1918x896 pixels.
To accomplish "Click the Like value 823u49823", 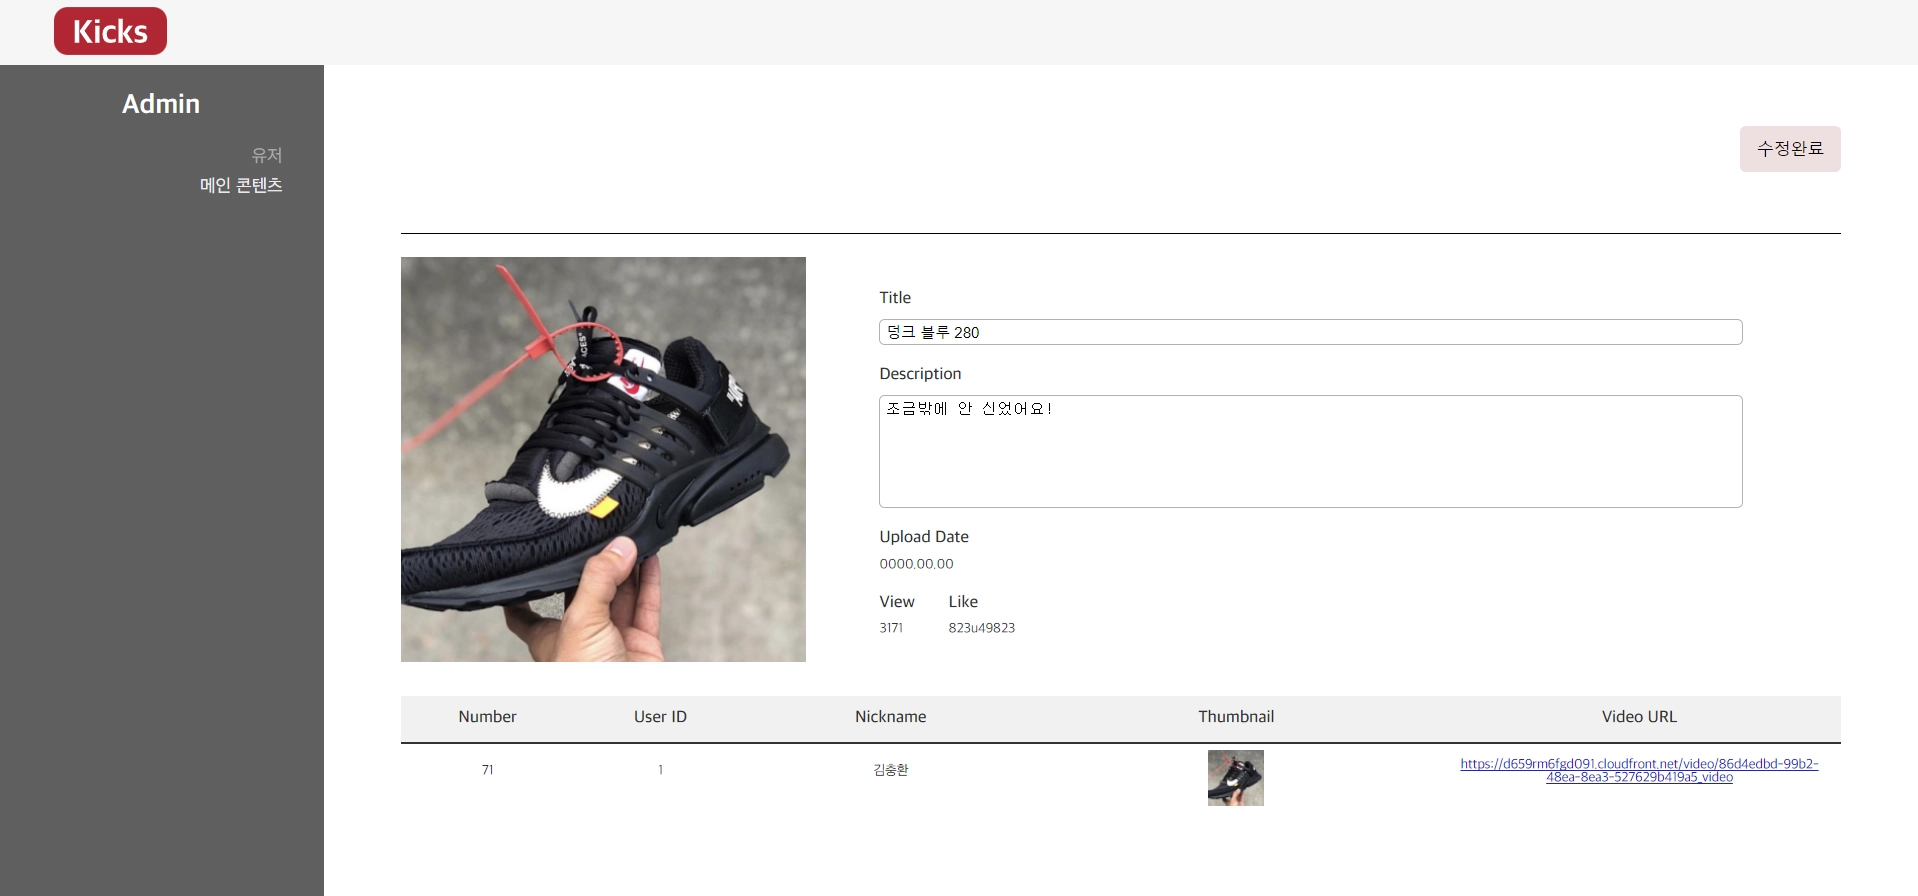I will (981, 628).
